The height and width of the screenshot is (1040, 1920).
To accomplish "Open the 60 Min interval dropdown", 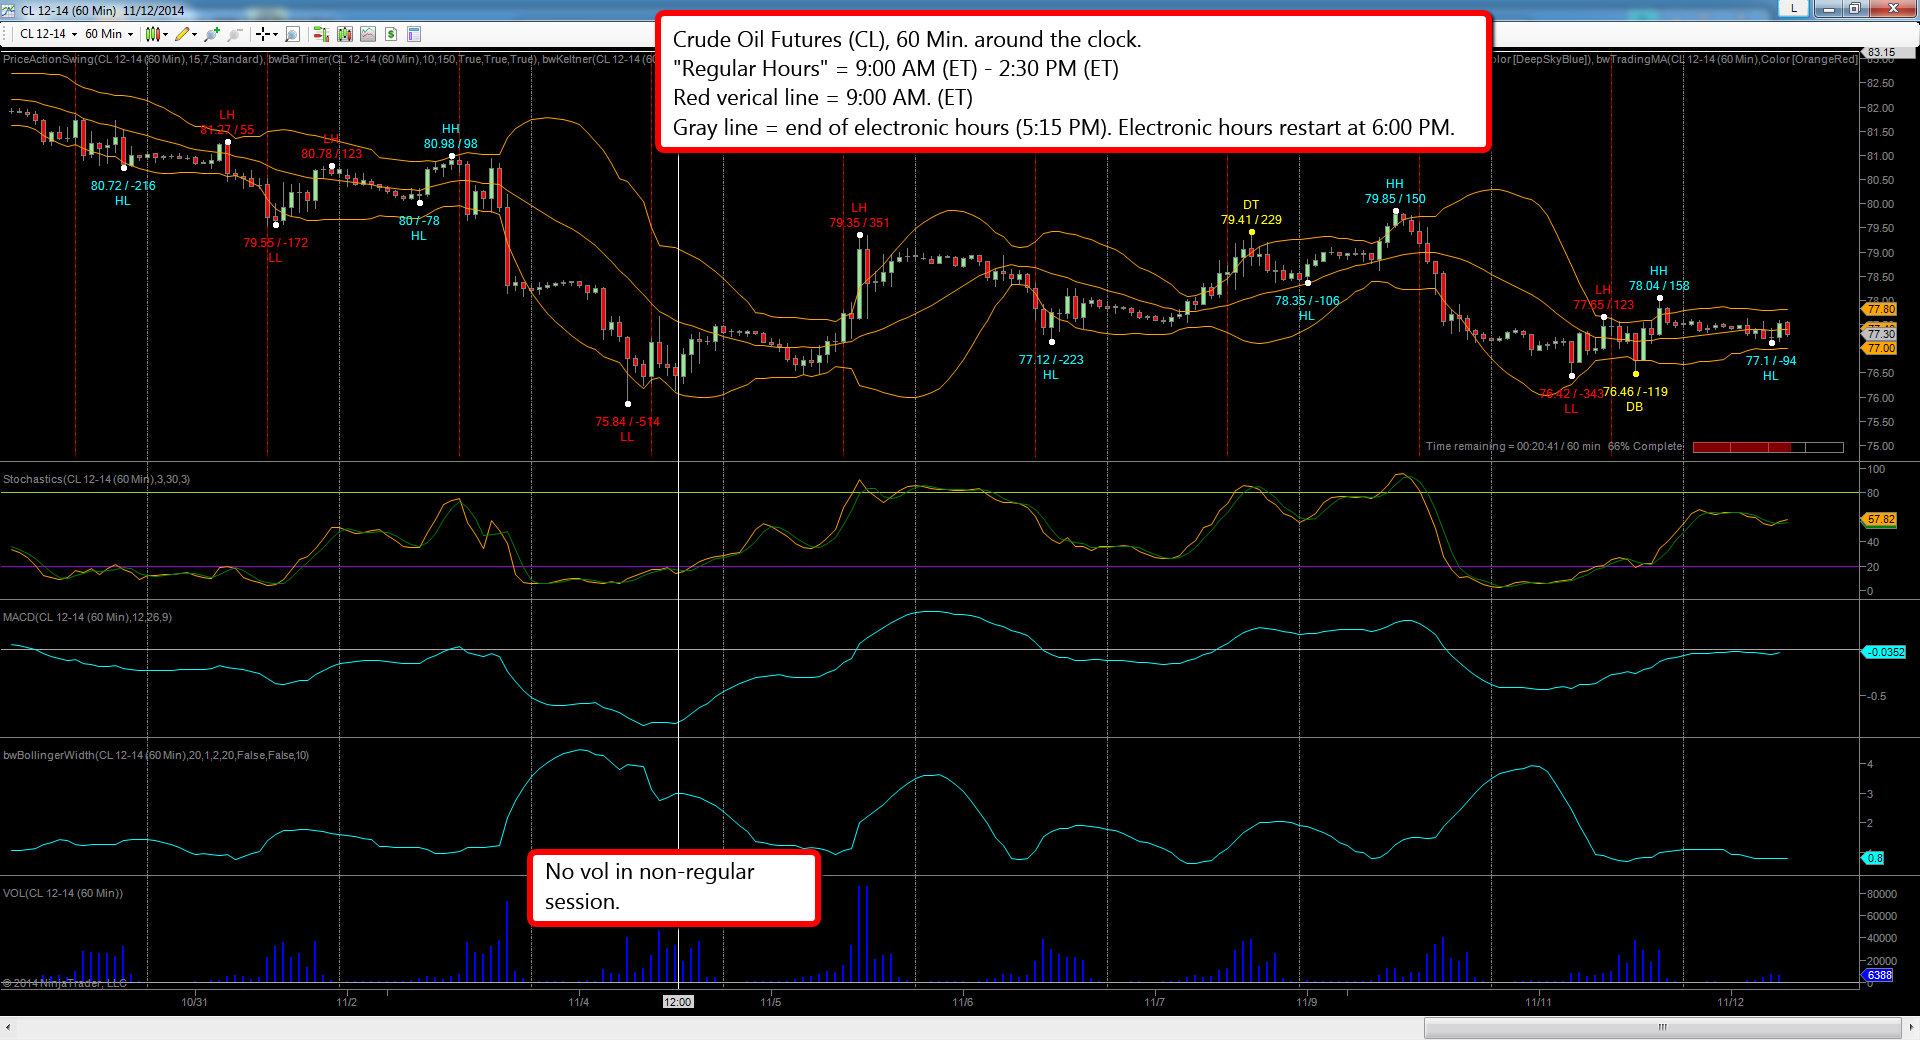I will [x=109, y=34].
